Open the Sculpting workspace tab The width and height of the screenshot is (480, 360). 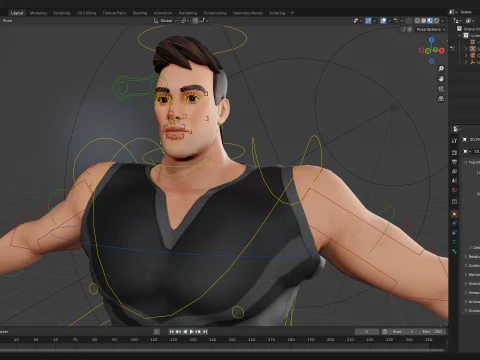[x=62, y=13]
